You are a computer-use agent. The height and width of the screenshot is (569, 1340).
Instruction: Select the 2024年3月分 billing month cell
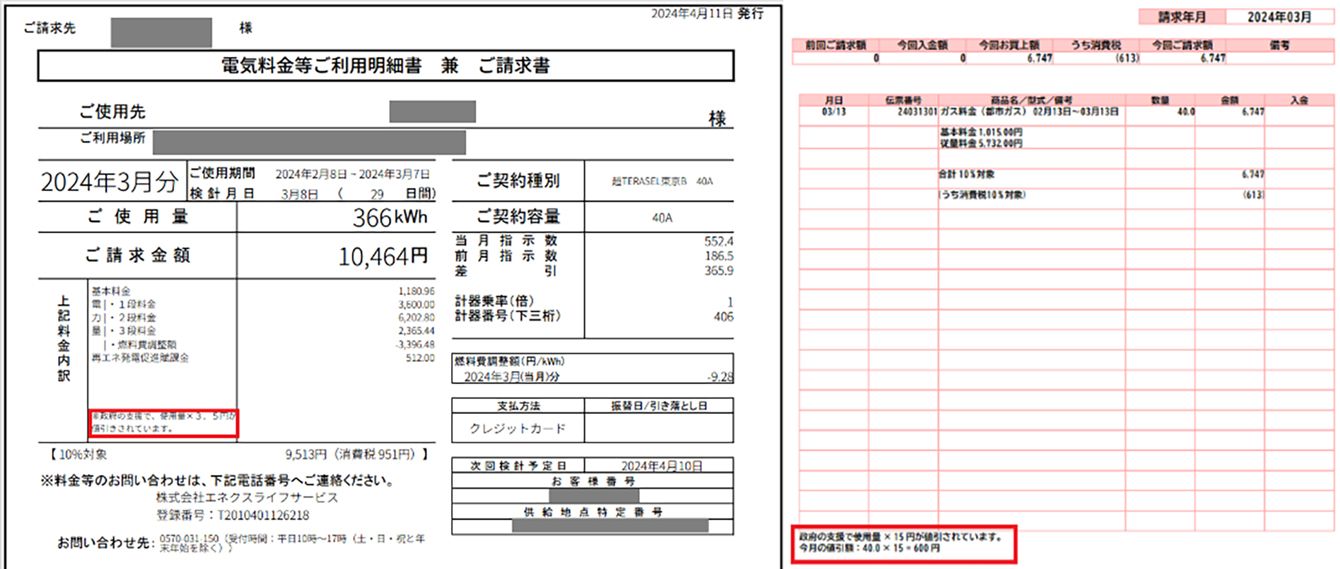pyautogui.click(x=110, y=181)
